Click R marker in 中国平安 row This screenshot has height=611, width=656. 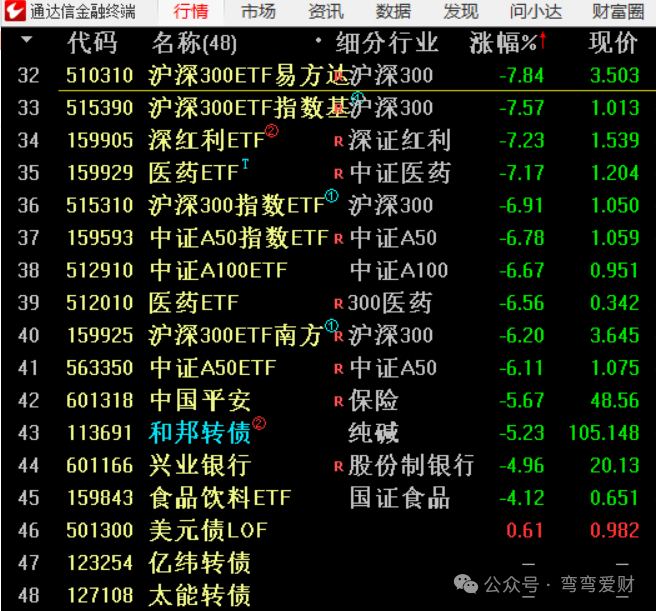click(338, 402)
